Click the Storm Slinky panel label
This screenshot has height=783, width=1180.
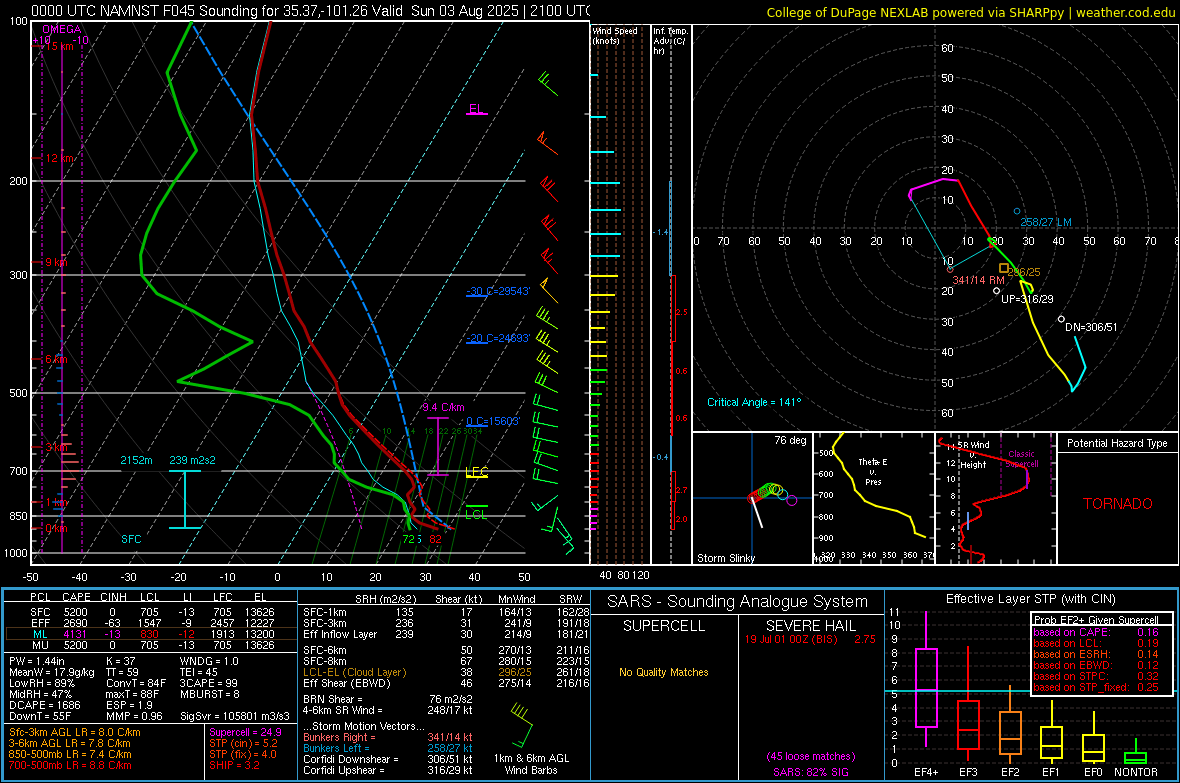point(725,558)
